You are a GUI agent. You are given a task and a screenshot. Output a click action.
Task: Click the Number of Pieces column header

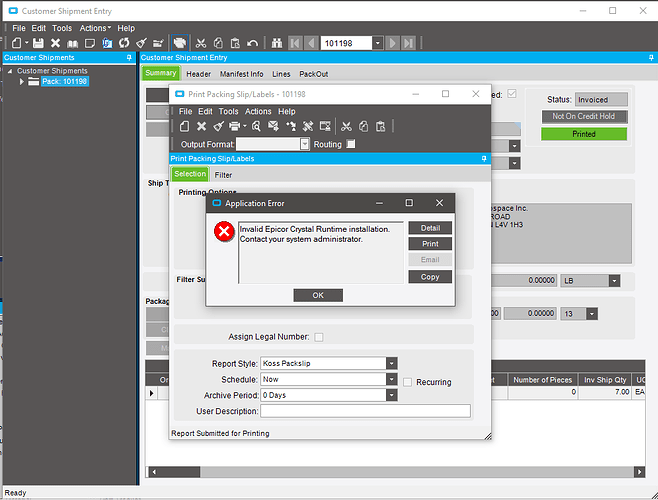point(542,380)
